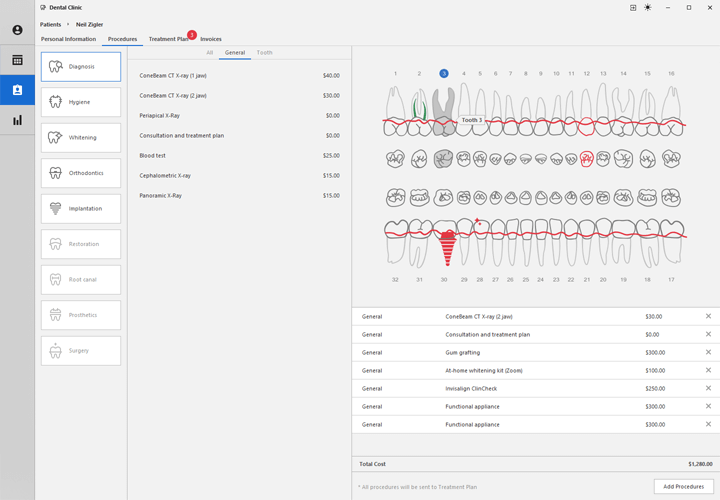Click the Add Procedures button
720x500 pixels.
[683, 486]
